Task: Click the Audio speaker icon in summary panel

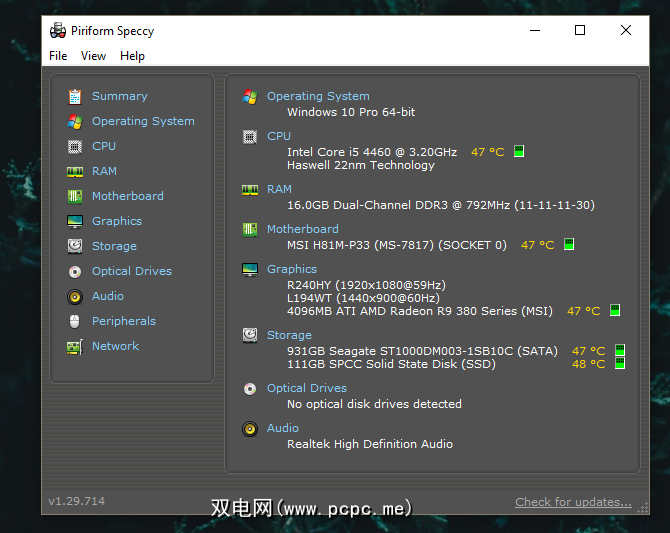Action: coord(250,429)
